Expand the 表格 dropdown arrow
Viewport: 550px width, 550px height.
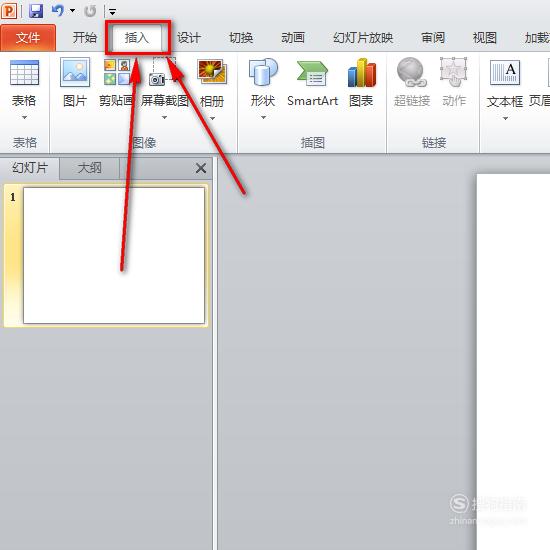click(24, 118)
